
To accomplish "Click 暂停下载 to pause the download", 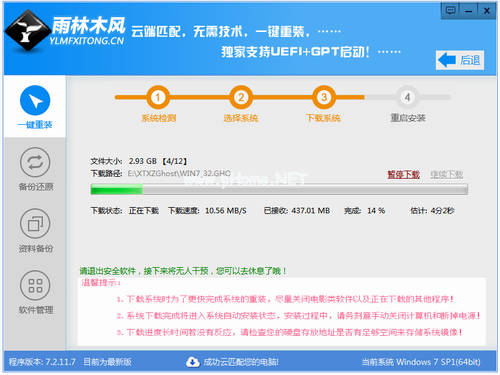I will click(403, 174).
